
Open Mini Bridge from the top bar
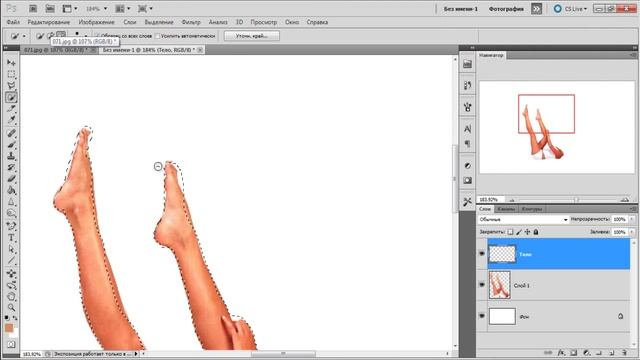pos(50,8)
